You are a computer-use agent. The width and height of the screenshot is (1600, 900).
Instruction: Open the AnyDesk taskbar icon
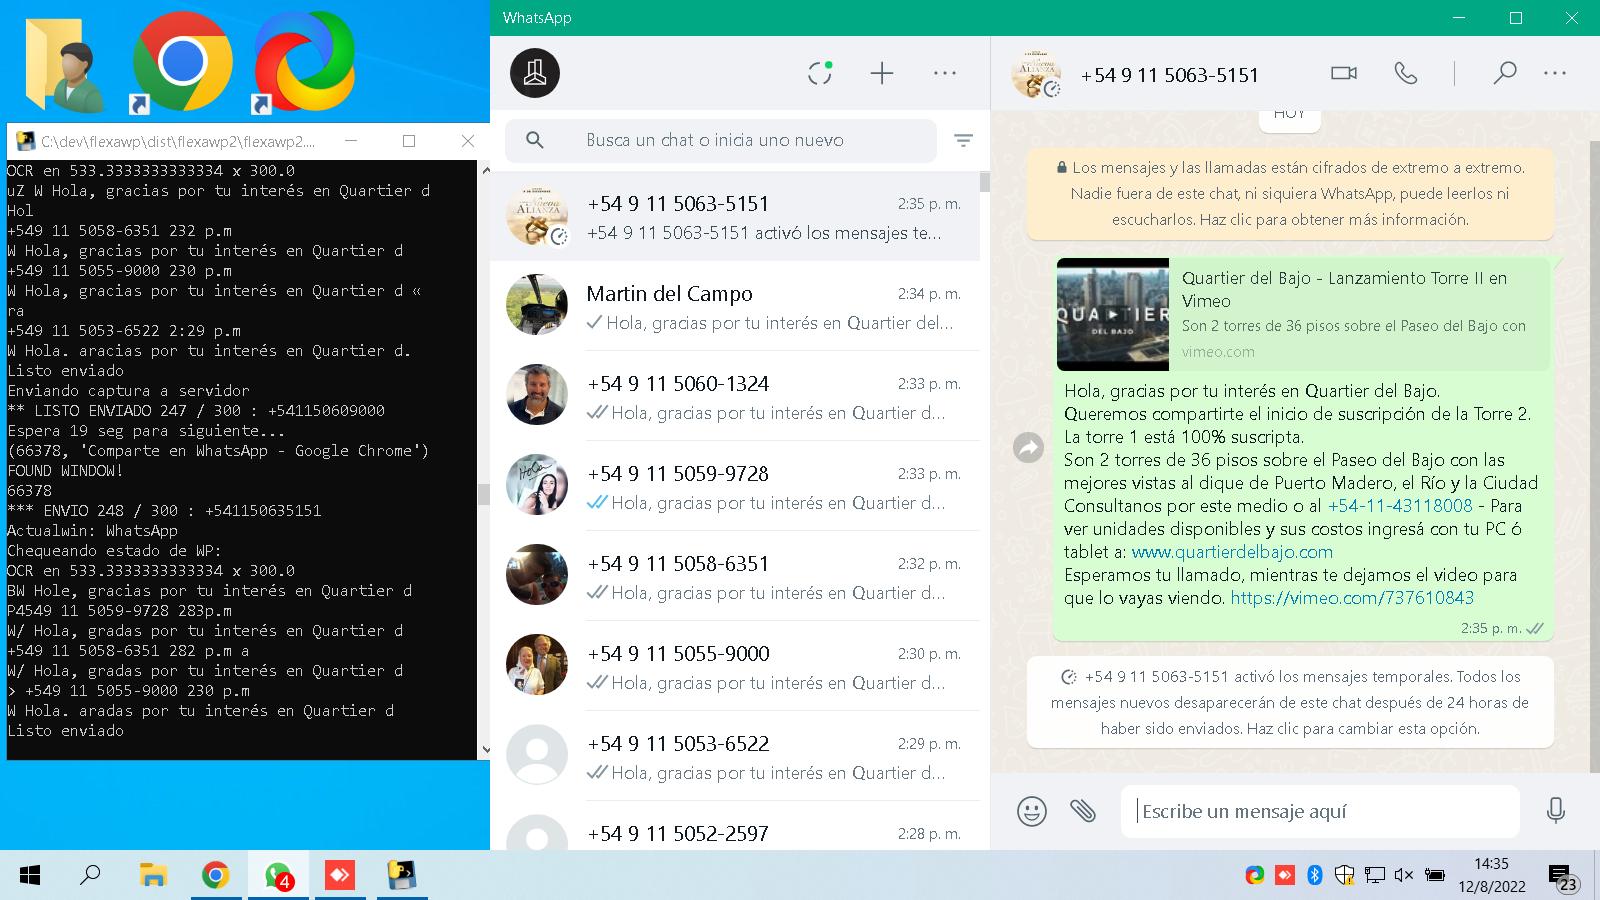340,876
